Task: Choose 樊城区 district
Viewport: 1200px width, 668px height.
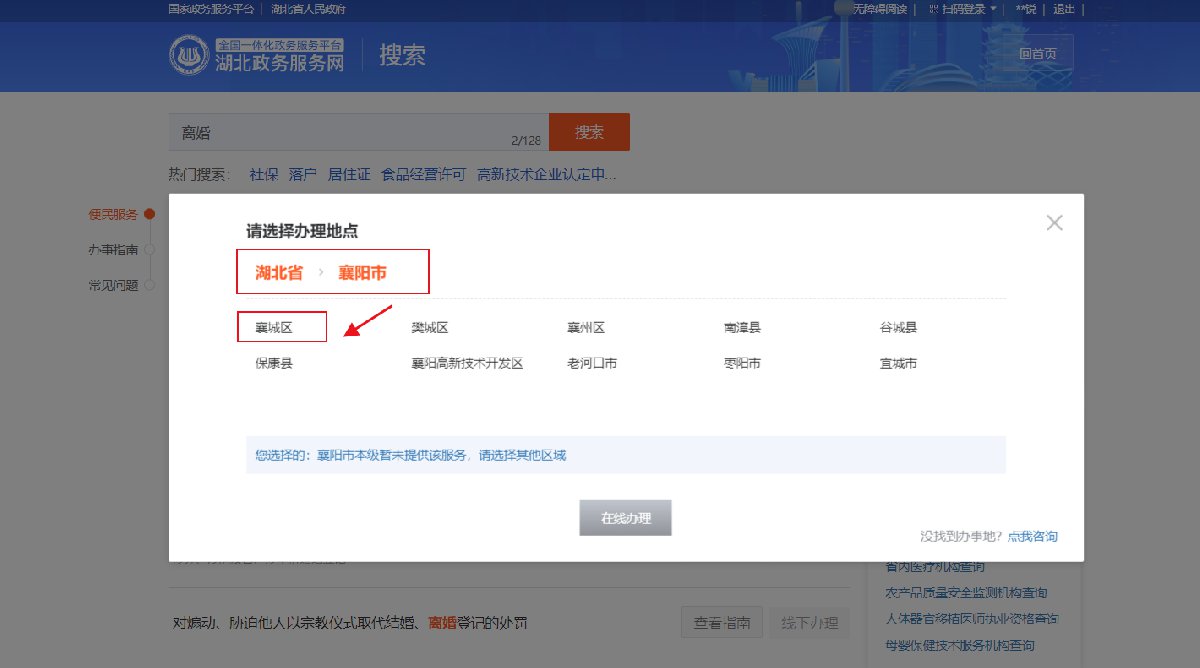Action: (x=430, y=327)
